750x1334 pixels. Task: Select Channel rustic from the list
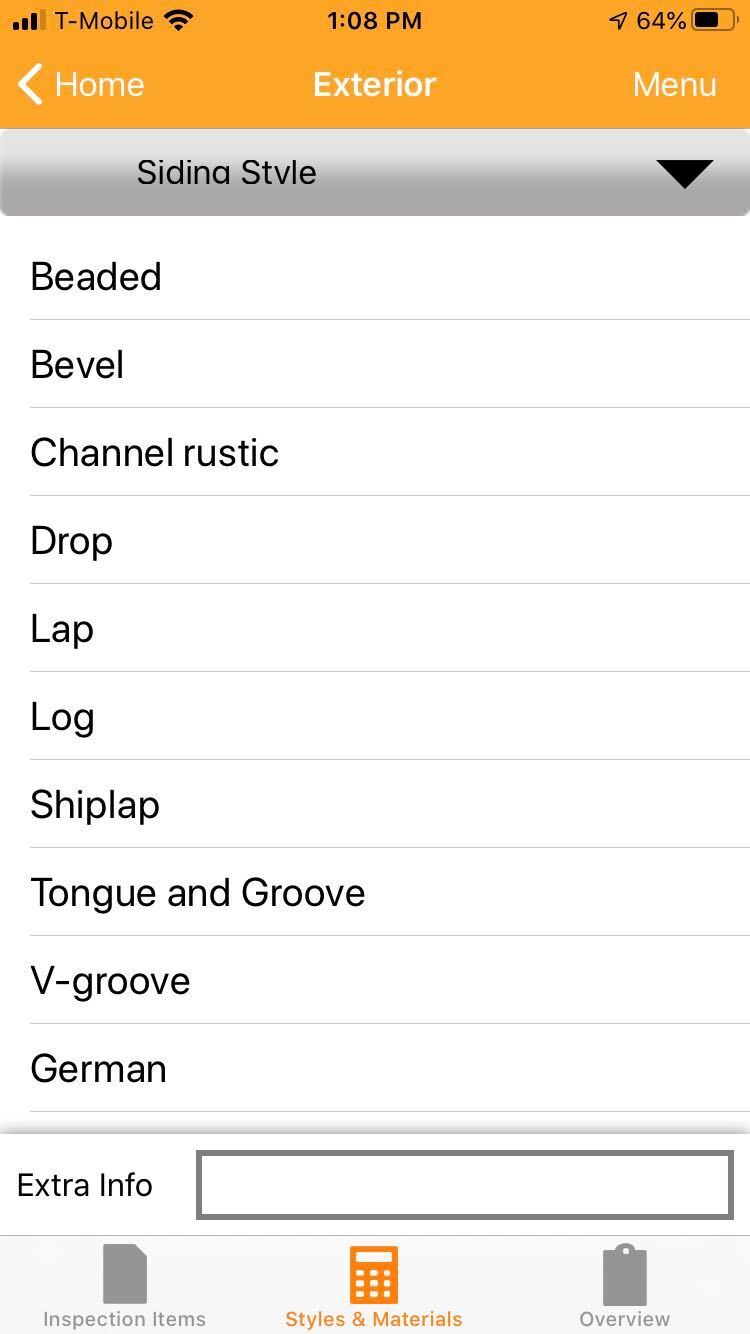pyautogui.click(x=155, y=453)
